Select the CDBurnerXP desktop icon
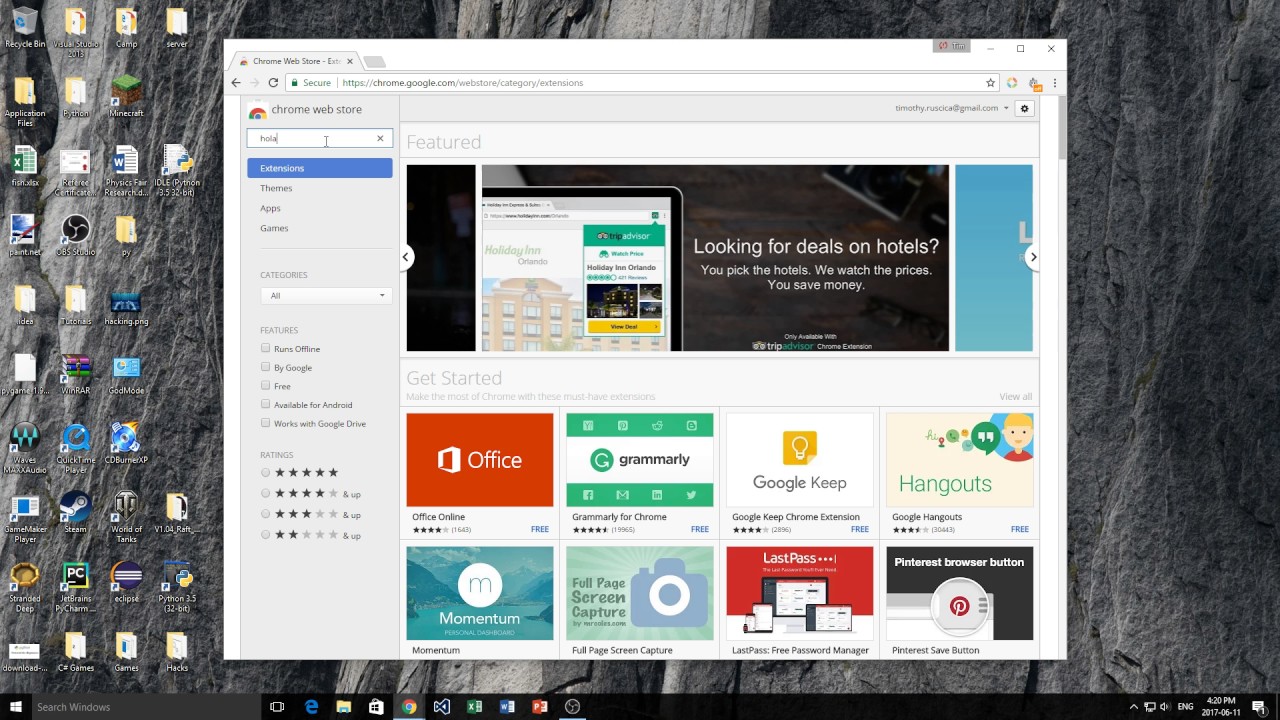Screen dimensions: 1280x720 click(126, 444)
